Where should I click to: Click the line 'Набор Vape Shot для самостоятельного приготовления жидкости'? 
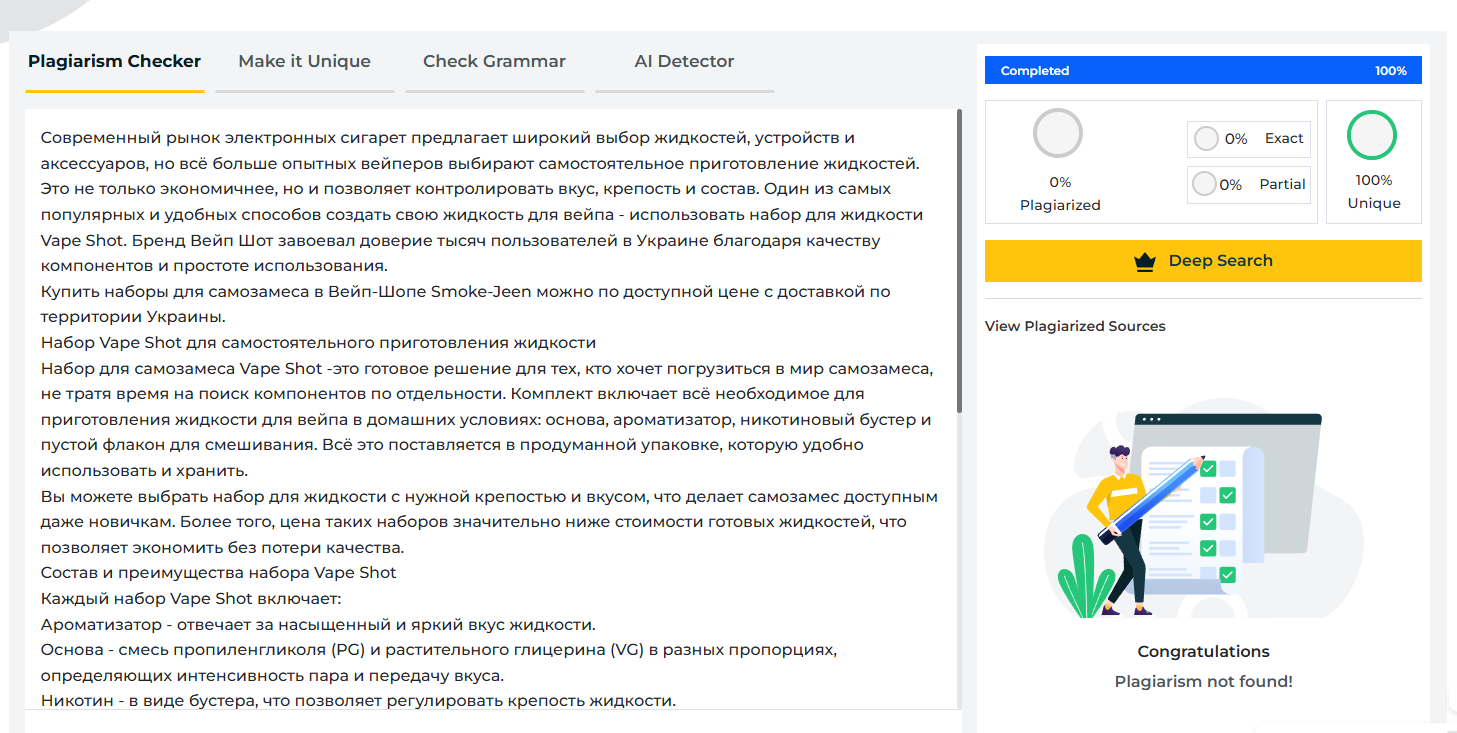coord(318,343)
